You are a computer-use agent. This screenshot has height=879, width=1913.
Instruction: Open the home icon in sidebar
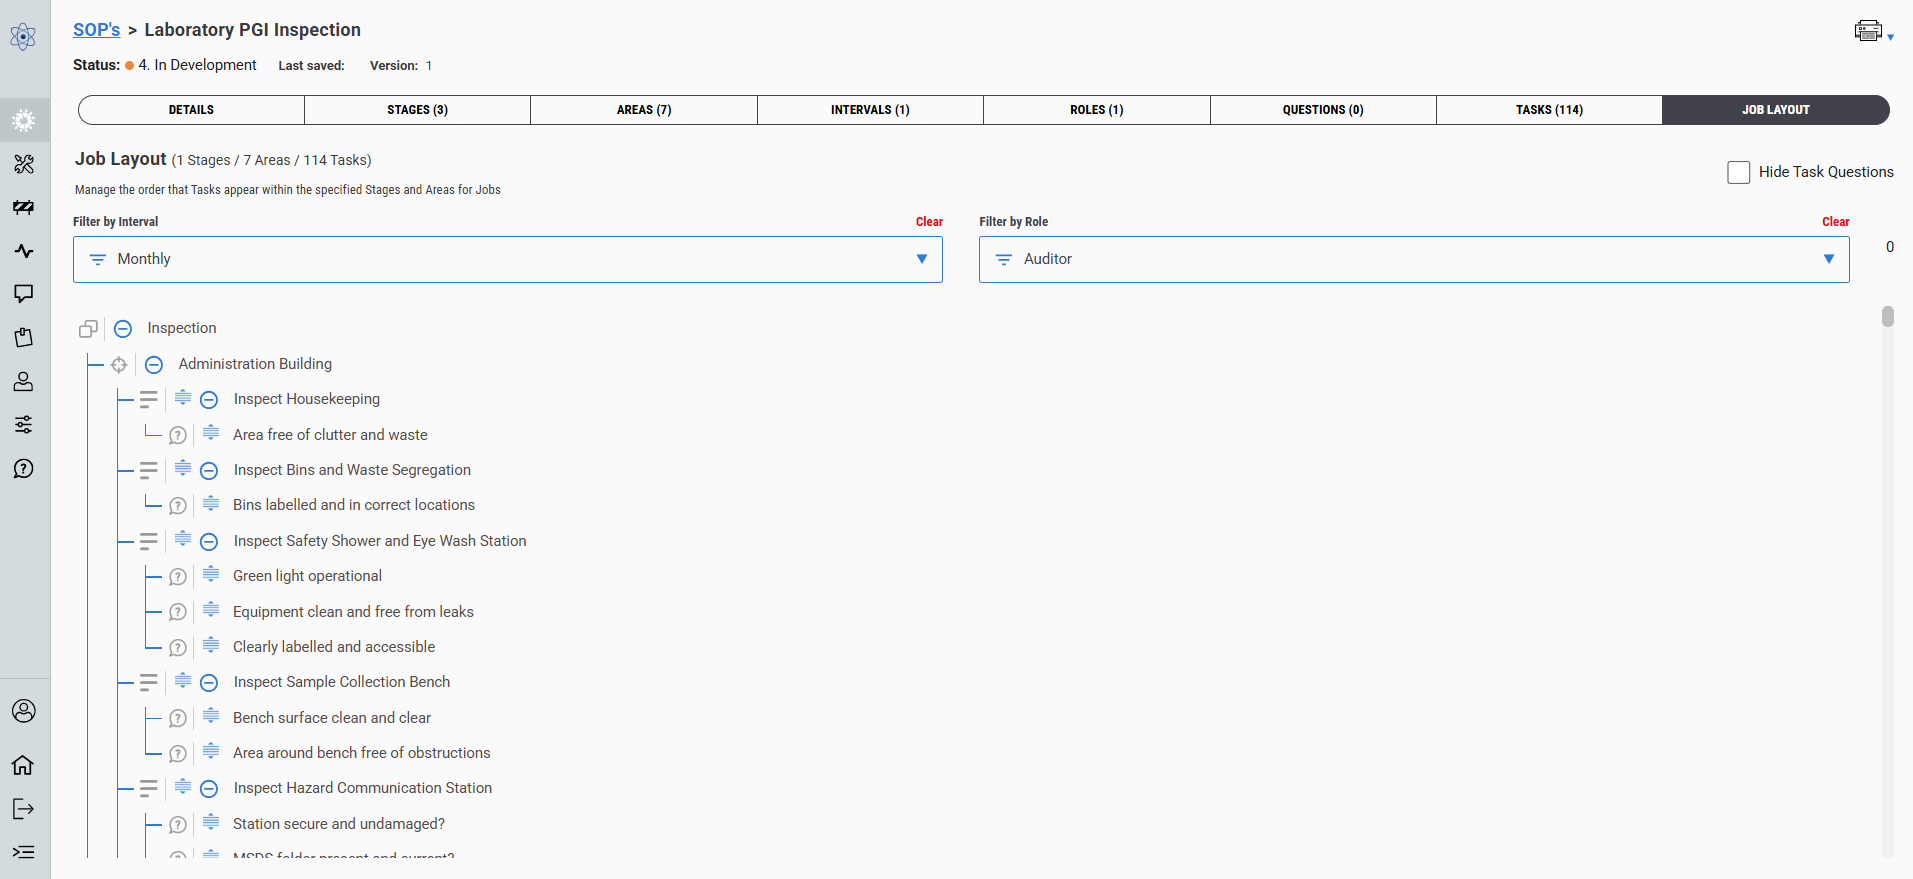23,765
